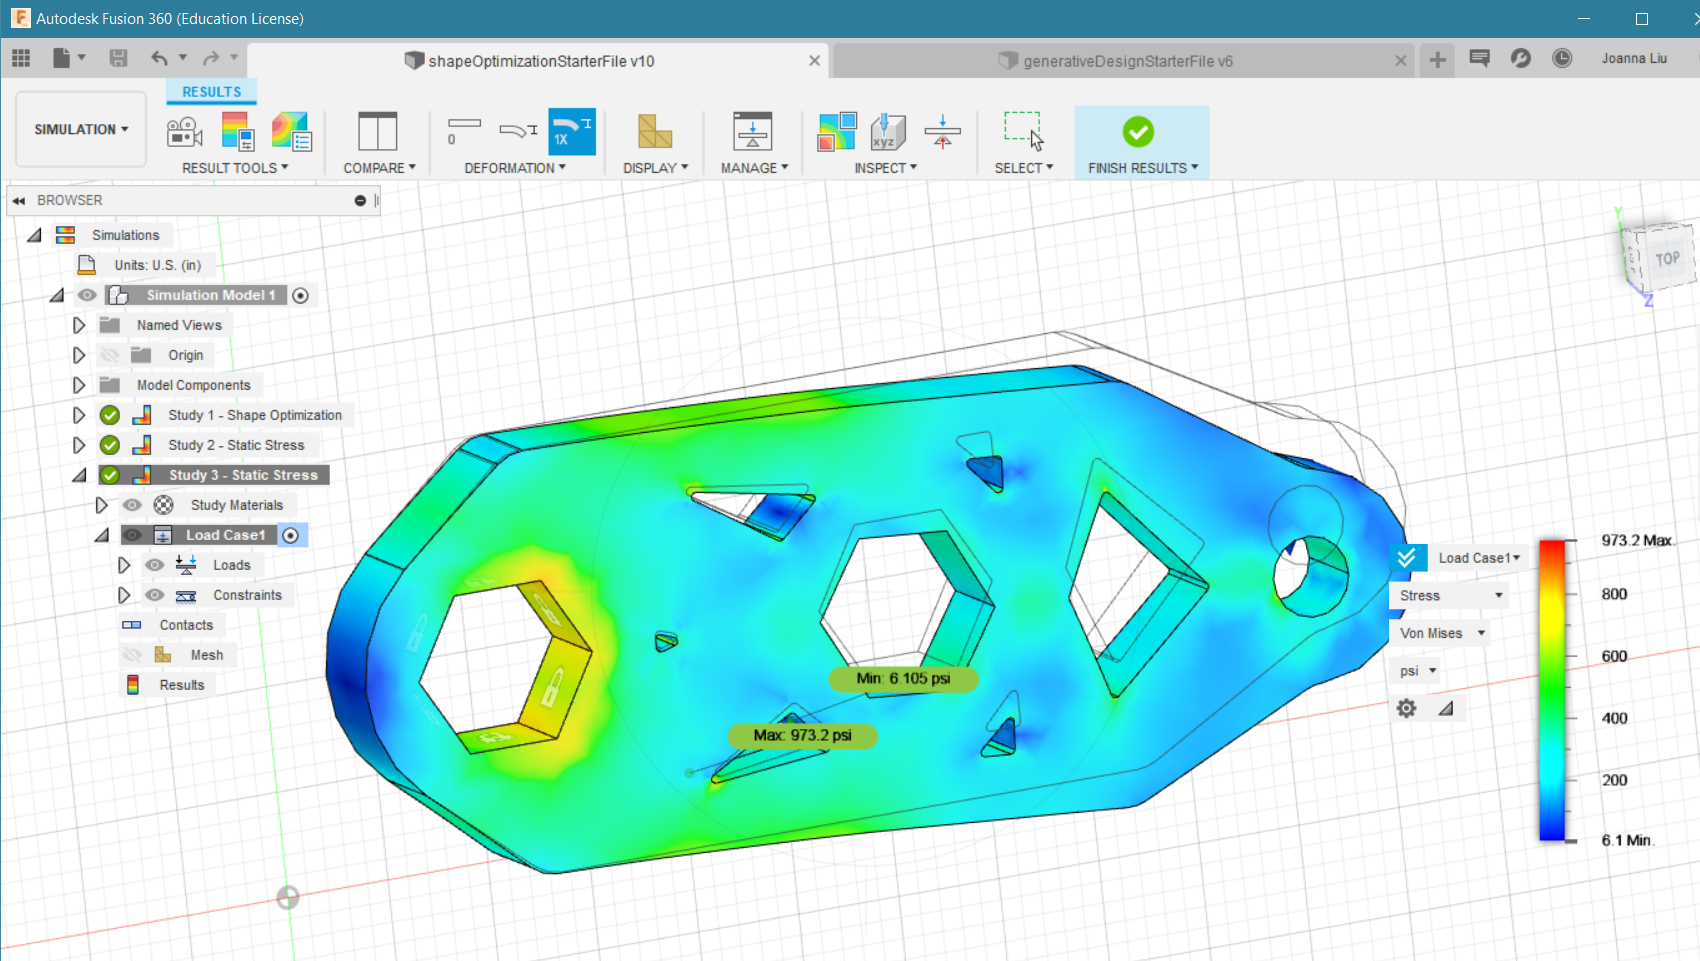Click the Display mesh icon

click(655, 131)
